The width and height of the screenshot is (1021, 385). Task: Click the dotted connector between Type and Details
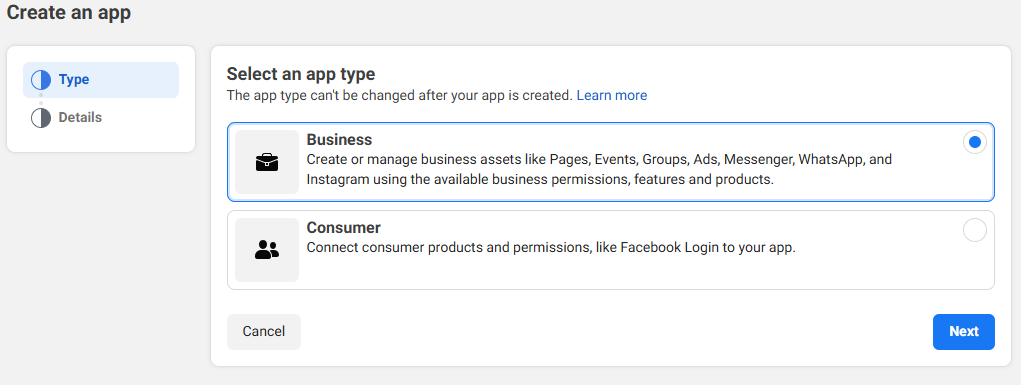tap(40, 99)
